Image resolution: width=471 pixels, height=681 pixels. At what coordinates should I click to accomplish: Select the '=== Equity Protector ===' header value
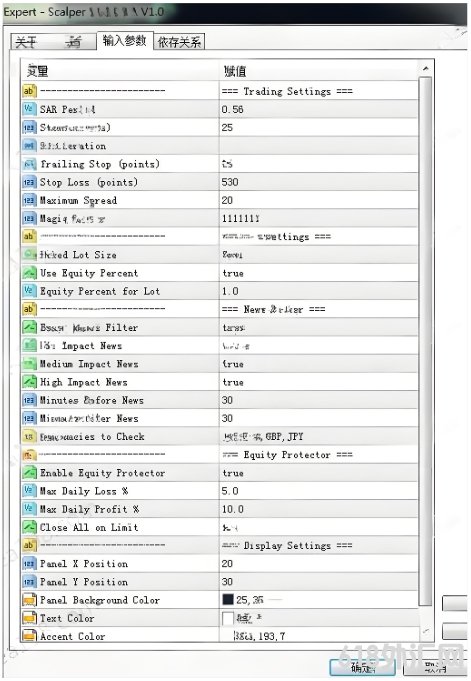pyautogui.click(x=318, y=455)
